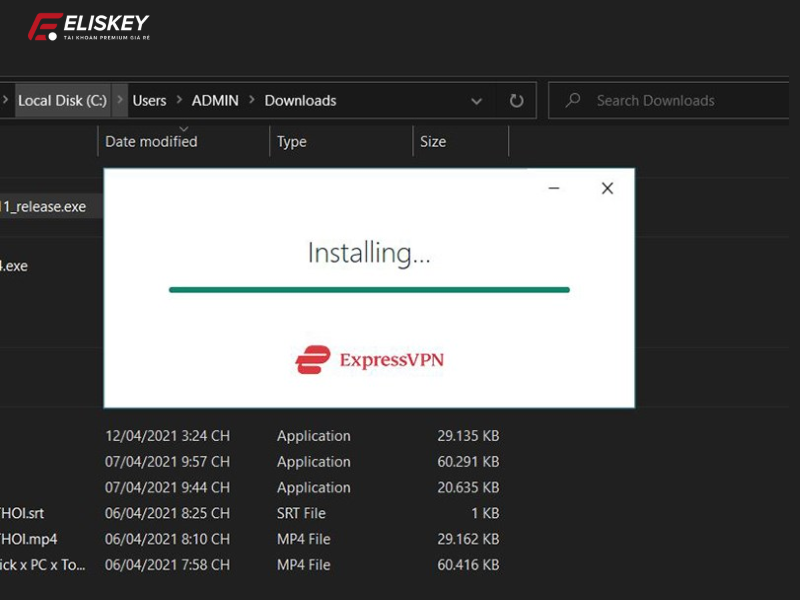Viewport: 800px width, 600px height.
Task: Expand the chevron between ADMIN and Downloads
Action: pyautogui.click(x=251, y=101)
